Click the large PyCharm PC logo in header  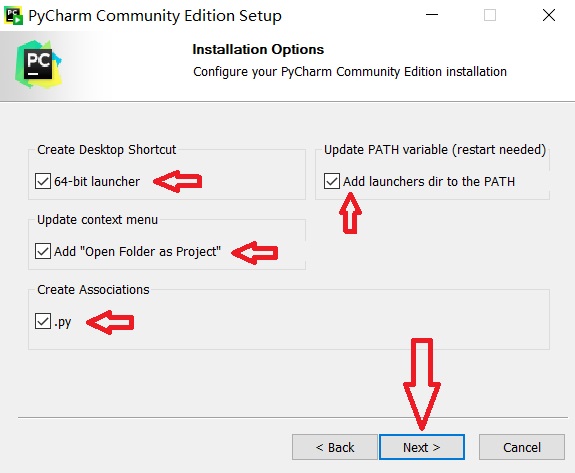pos(38,65)
